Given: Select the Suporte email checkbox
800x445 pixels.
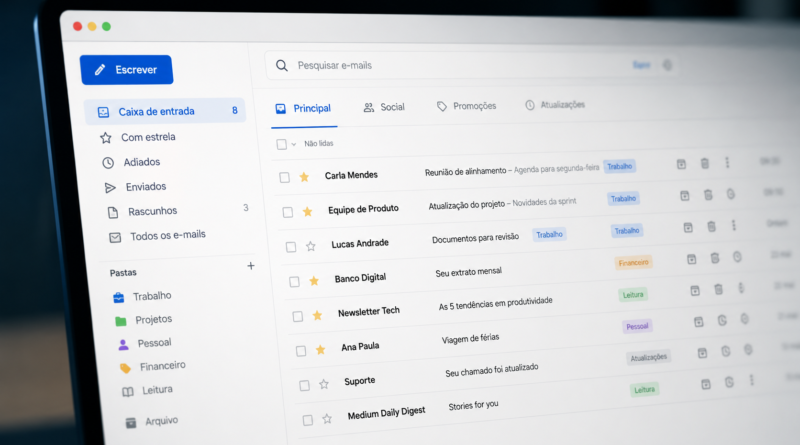Looking at the screenshot, I should pos(304,385).
